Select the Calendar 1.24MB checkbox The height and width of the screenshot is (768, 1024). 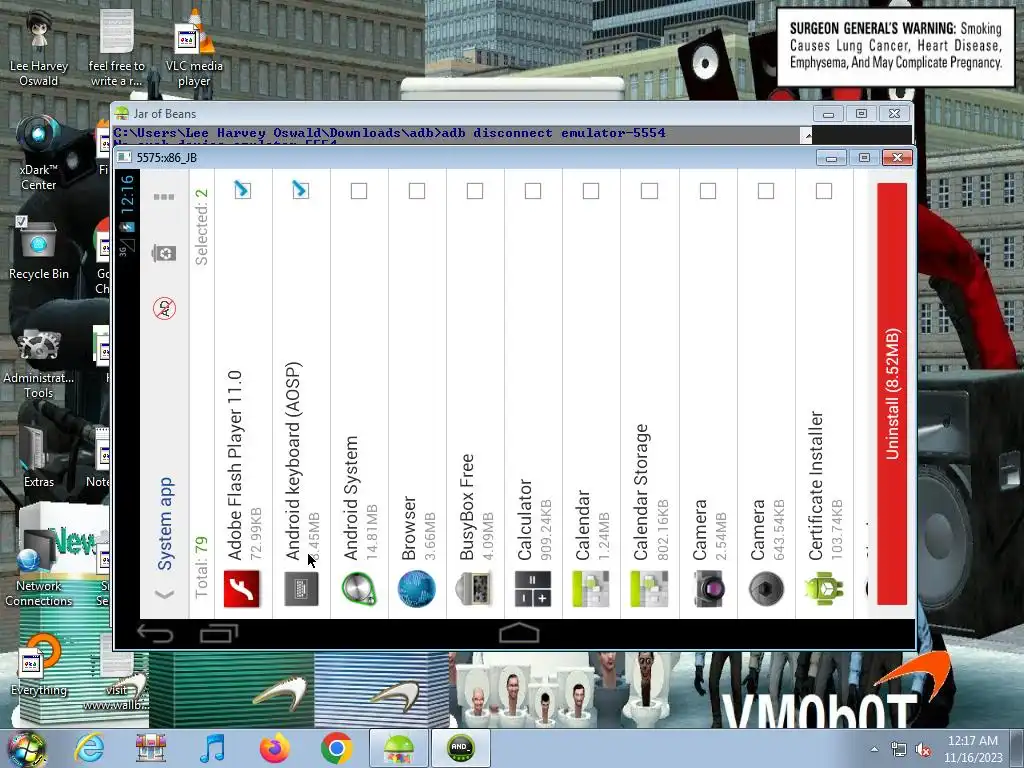pos(591,191)
